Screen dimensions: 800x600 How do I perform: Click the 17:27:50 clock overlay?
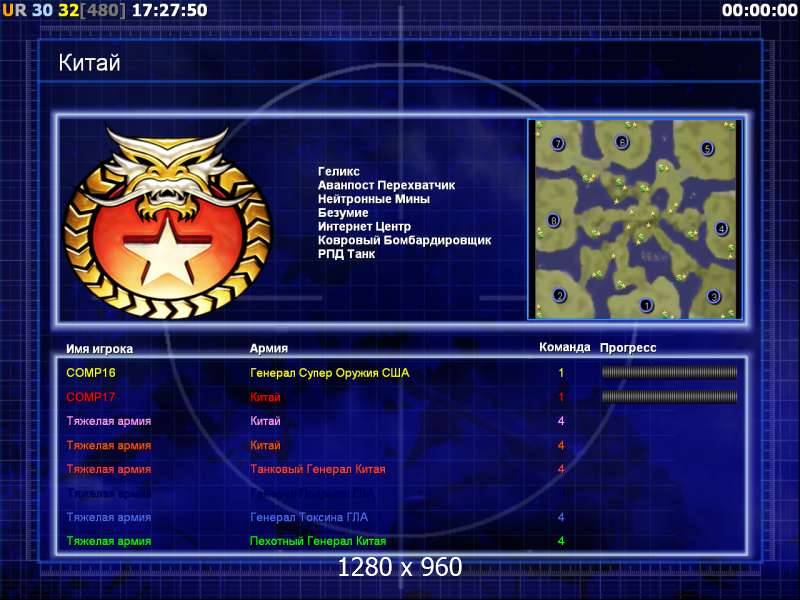(x=169, y=10)
